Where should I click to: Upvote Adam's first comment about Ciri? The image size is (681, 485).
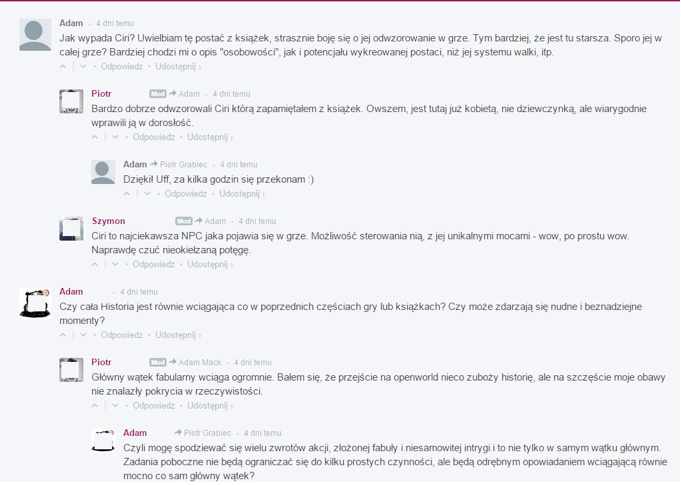click(x=63, y=66)
